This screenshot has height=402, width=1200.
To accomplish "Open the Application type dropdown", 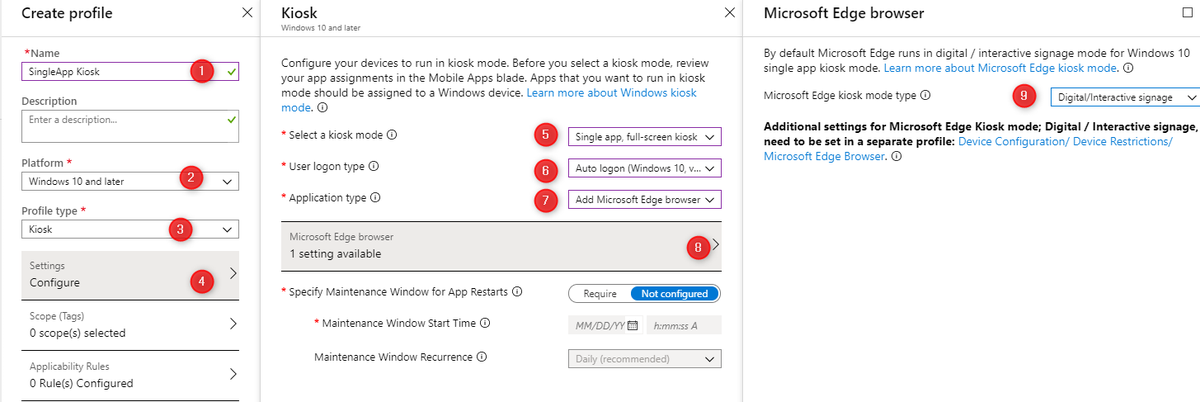I will pos(643,200).
